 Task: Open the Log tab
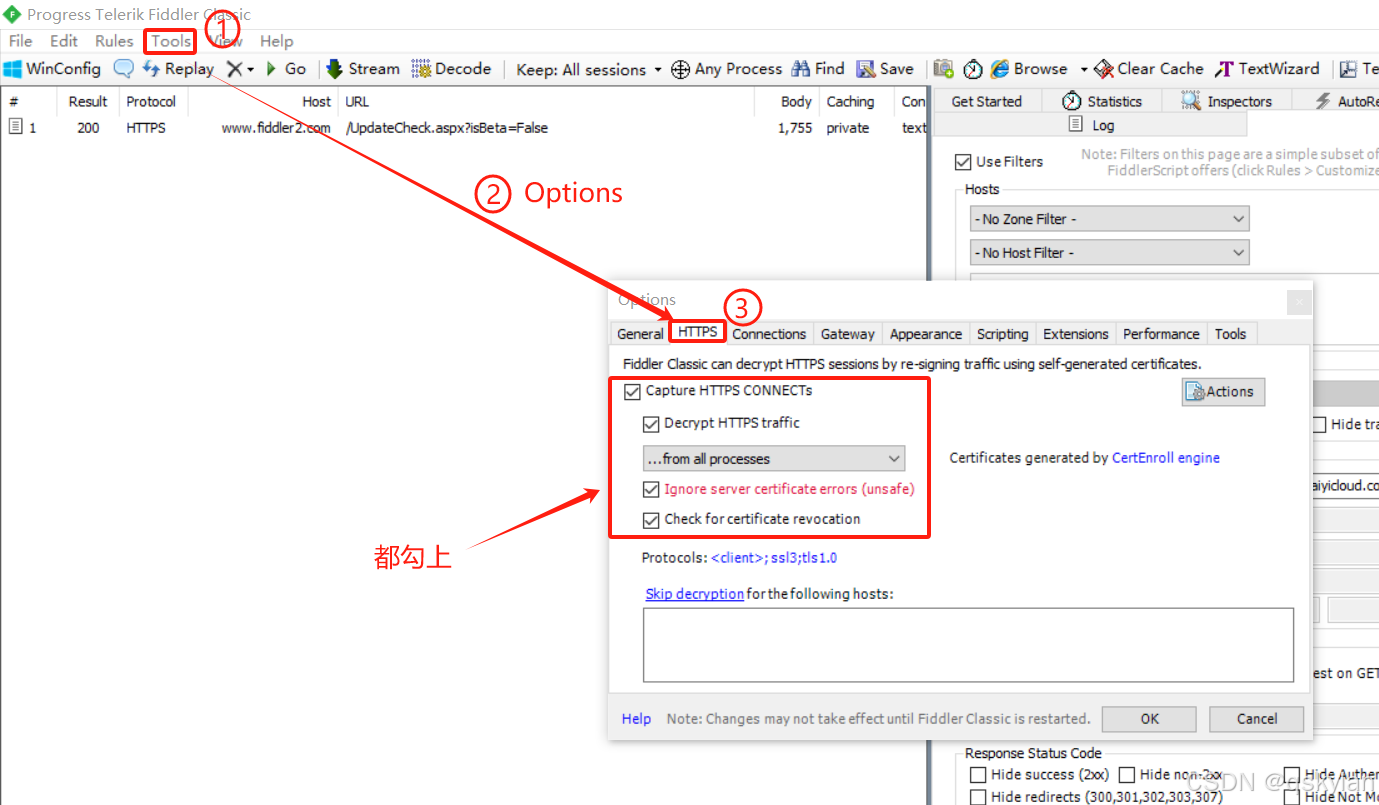coord(1091,125)
